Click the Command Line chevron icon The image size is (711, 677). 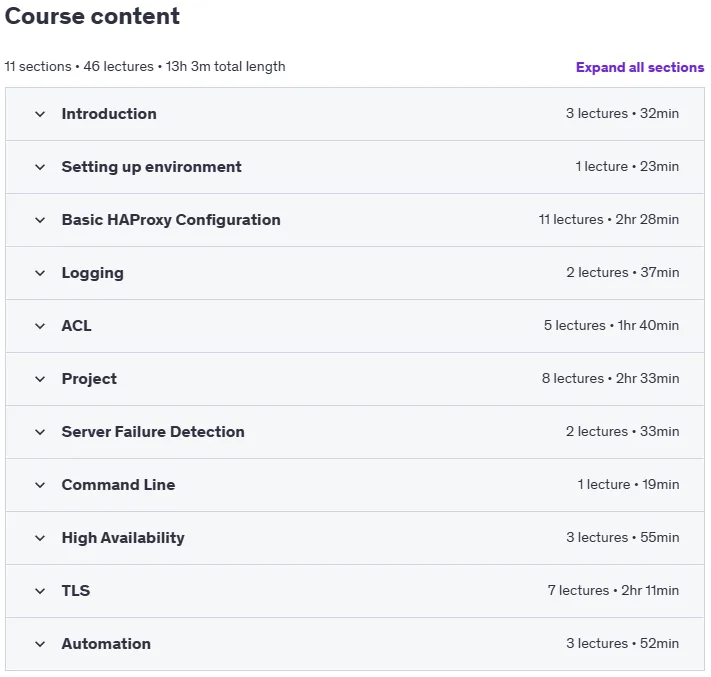tap(40, 485)
